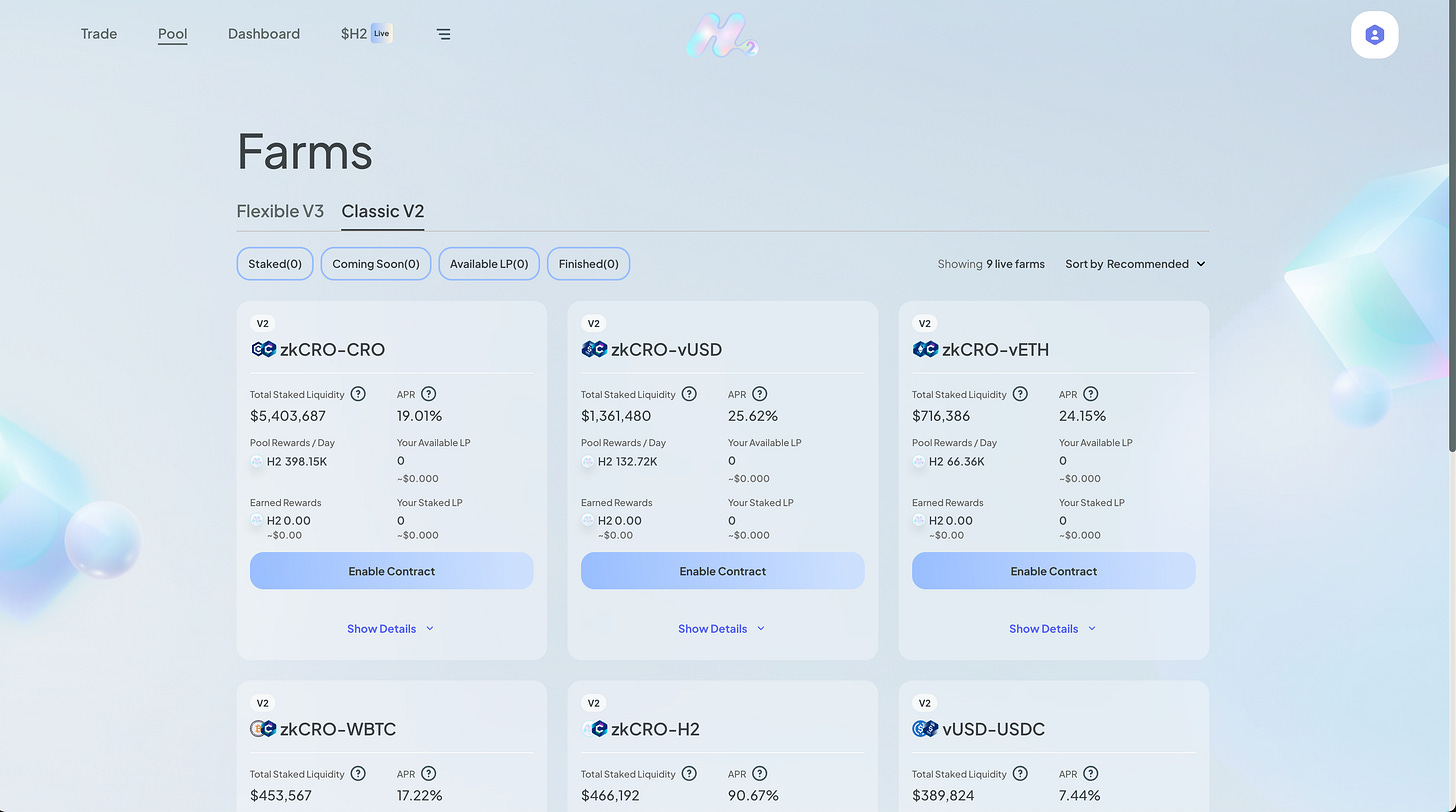The width and height of the screenshot is (1456, 812).
Task: Click the 90.67% APR value
Action: pyautogui.click(x=753, y=796)
